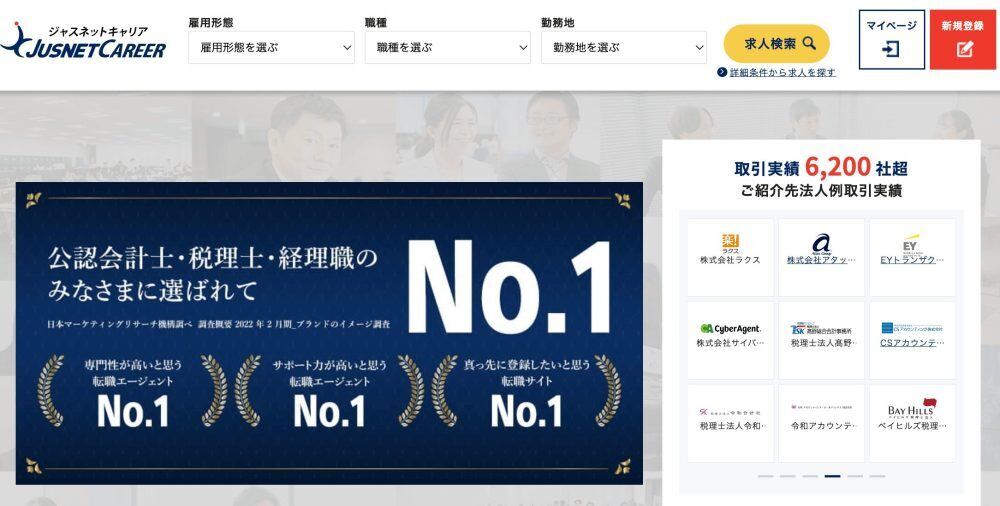Click the CyberAgent logo tile
This screenshot has width=1000, height=506.
tap(730, 340)
